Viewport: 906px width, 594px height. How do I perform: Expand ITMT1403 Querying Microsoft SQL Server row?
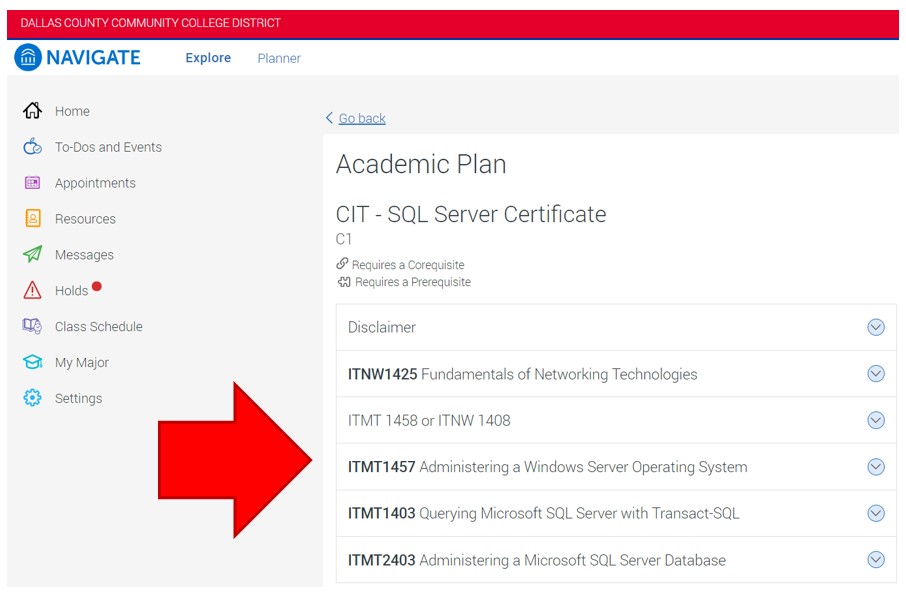(x=876, y=513)
